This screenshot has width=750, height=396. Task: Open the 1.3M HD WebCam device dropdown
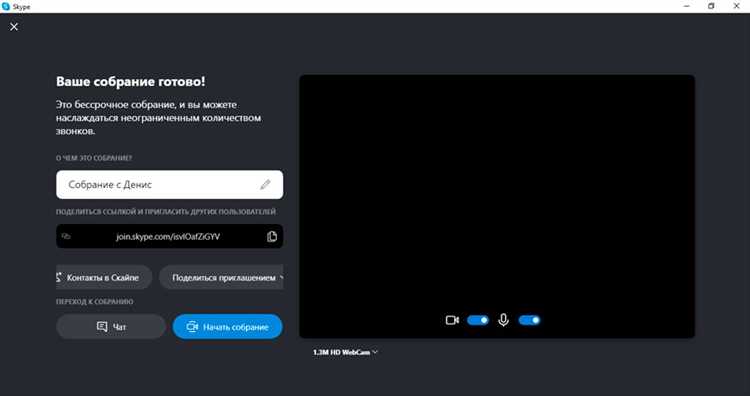point(345,352)
